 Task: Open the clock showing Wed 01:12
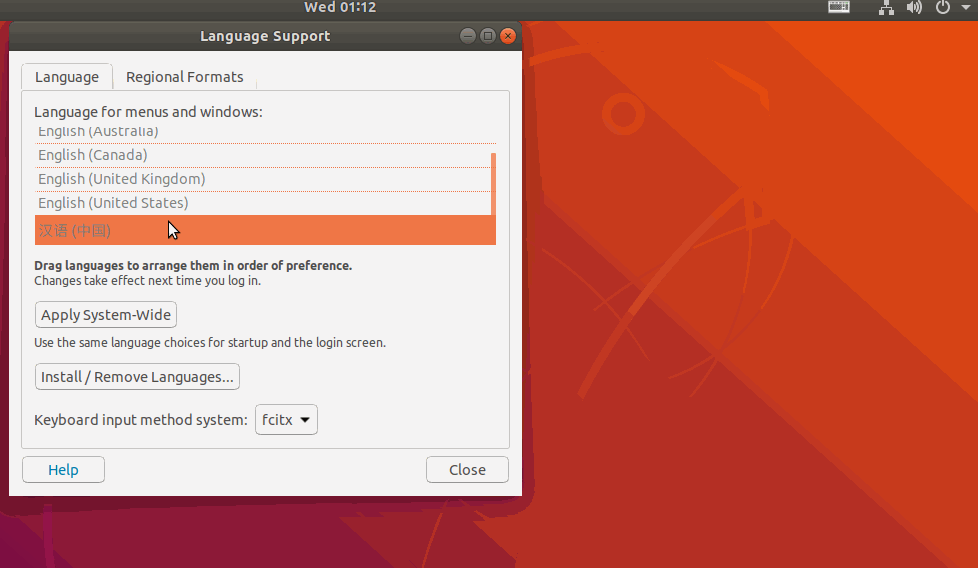tap(340, 8)
